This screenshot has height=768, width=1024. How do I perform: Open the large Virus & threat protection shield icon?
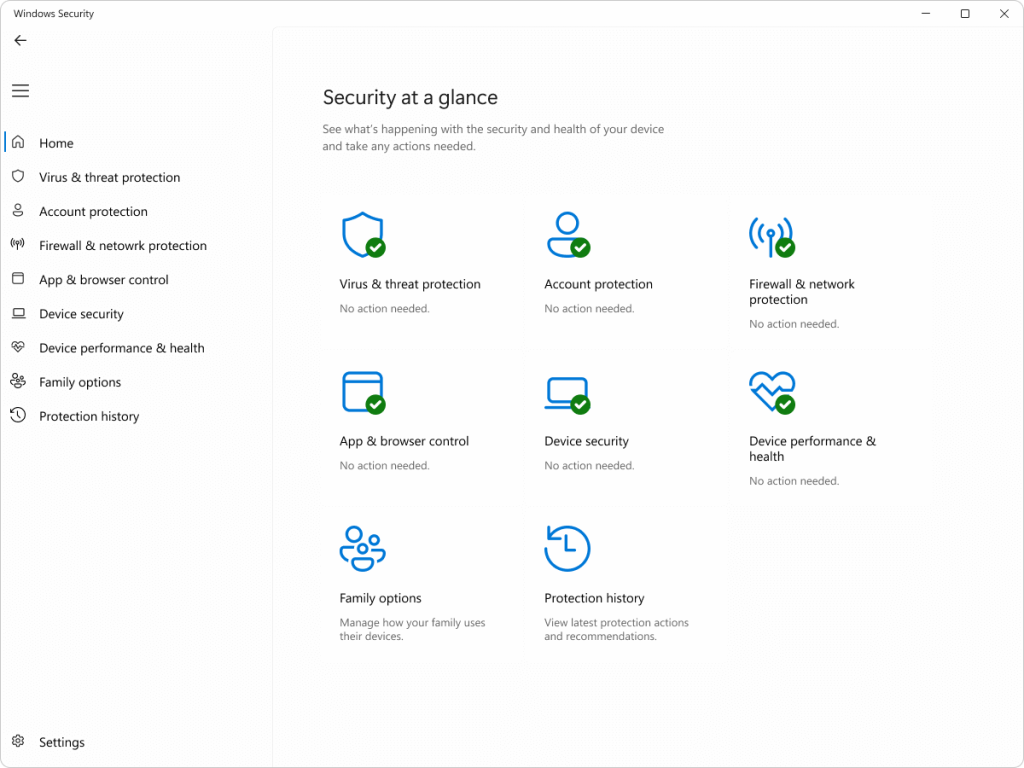coord(364,235)
